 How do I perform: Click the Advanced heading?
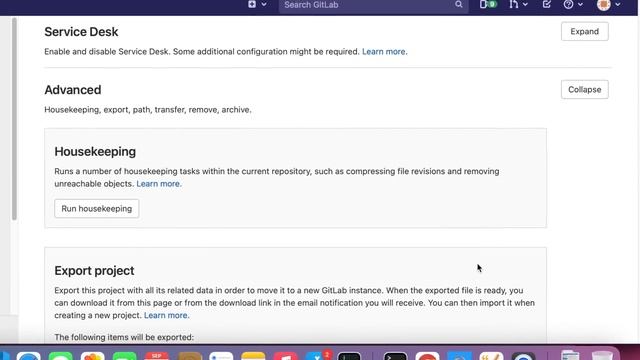pyautogui.click(x=73, y=90)
